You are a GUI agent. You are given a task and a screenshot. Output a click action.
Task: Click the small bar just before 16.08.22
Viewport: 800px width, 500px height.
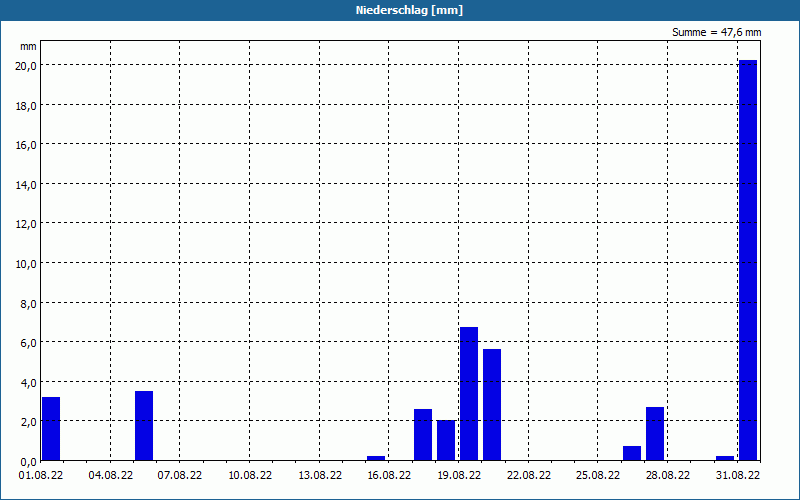click(x=376, y=458)
